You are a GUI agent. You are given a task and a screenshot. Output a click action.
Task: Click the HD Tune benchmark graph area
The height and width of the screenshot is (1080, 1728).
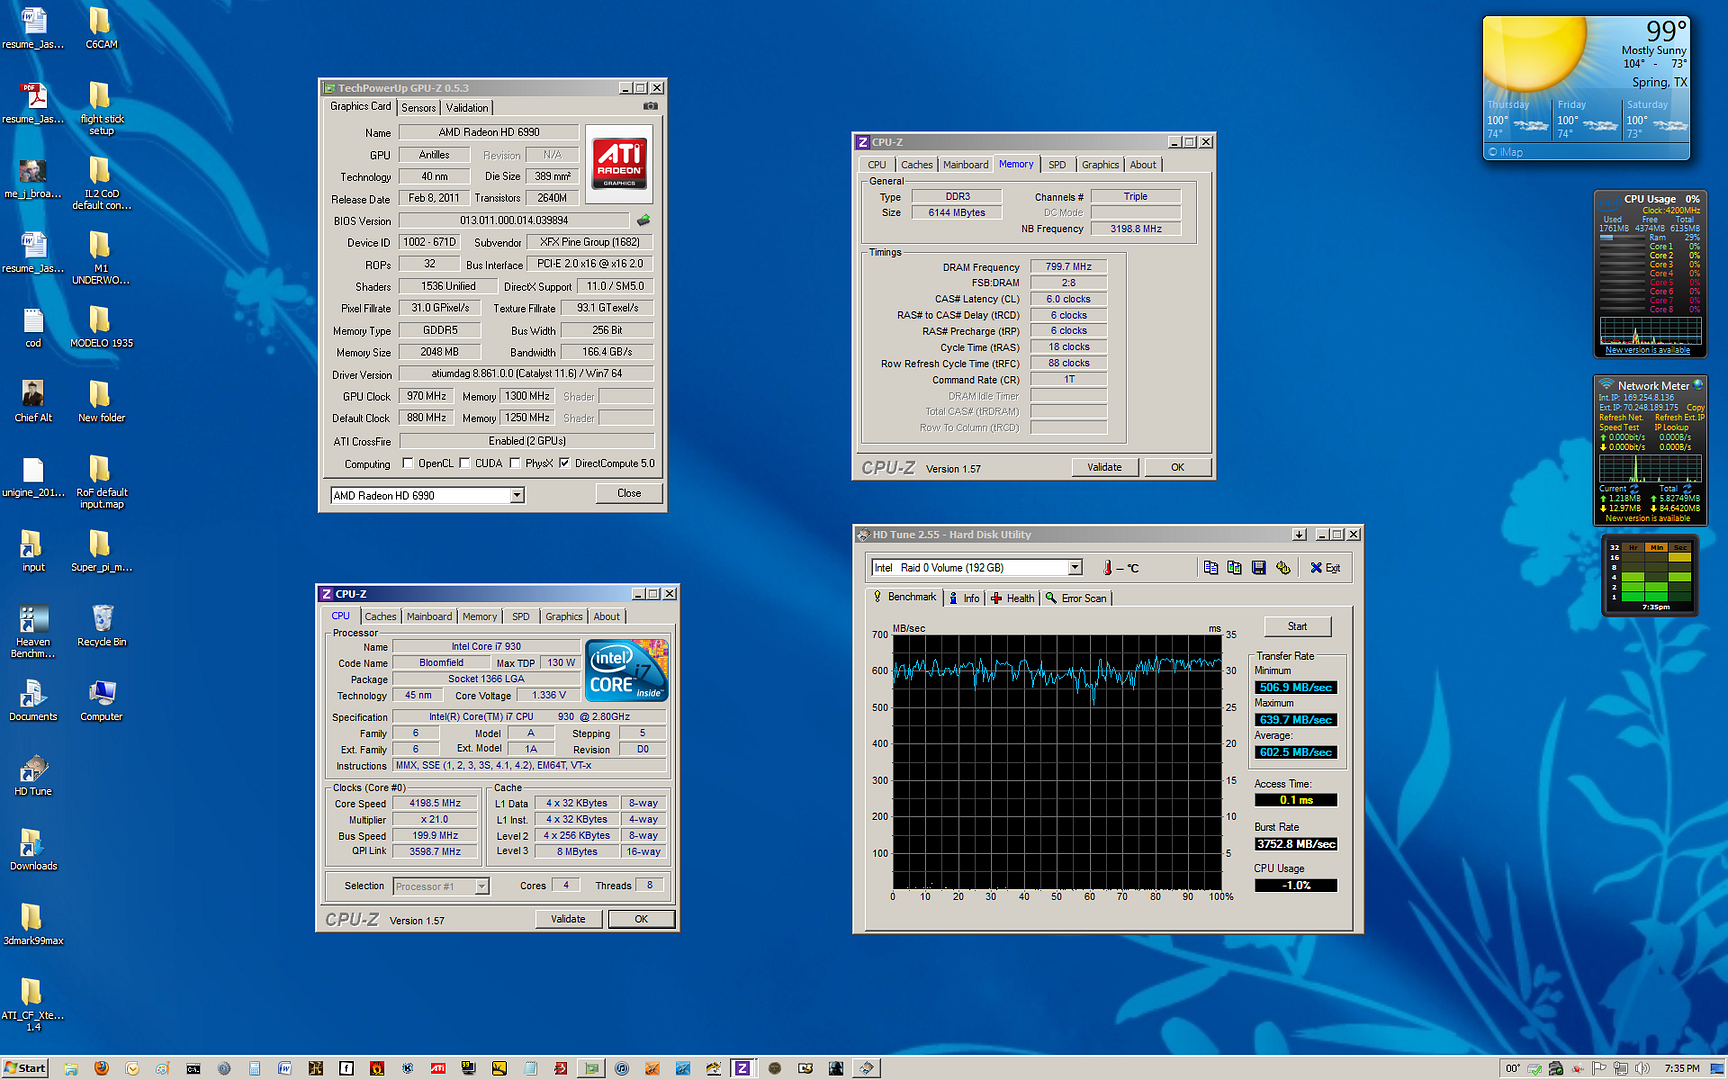(x=1057, y=761)
